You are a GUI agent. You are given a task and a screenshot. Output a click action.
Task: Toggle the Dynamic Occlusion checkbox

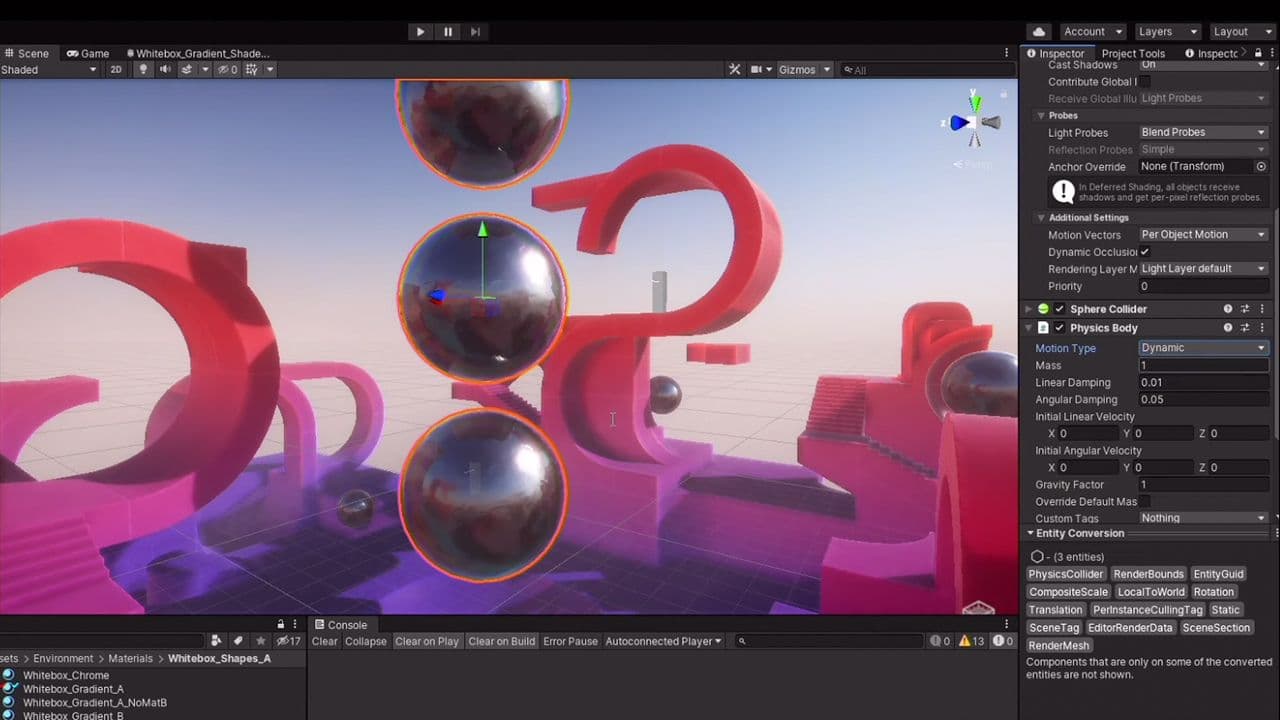point(1145,252)
